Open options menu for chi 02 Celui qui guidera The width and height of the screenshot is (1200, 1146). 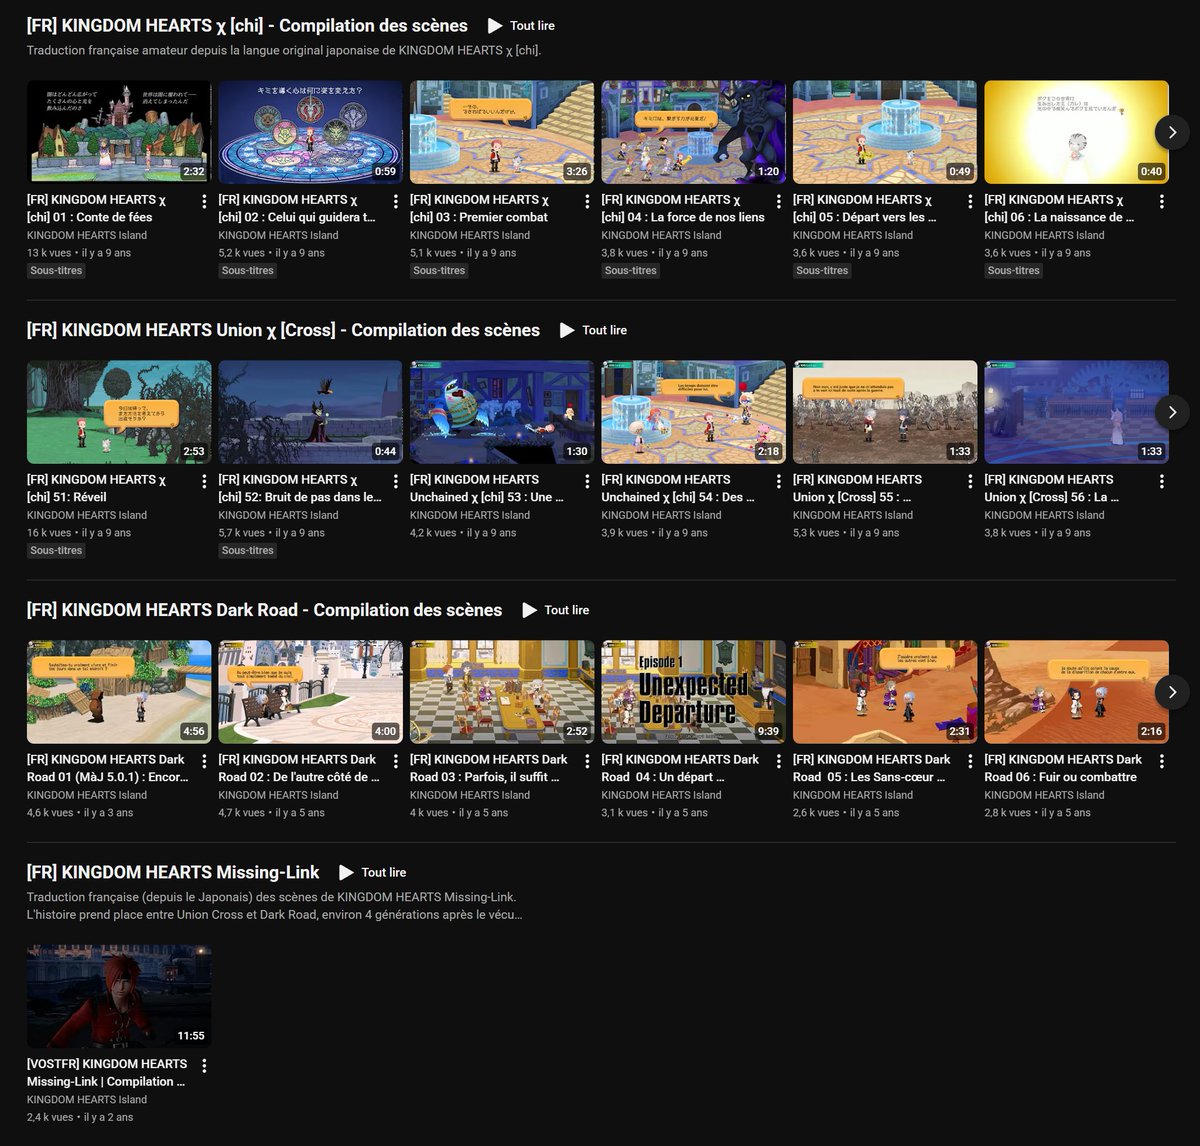coord(396,201)
